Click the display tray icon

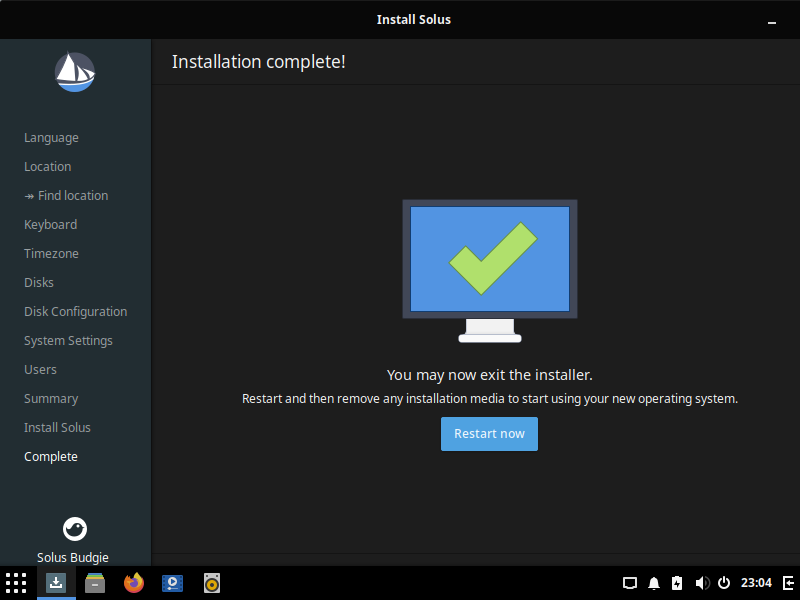point(630,583)
